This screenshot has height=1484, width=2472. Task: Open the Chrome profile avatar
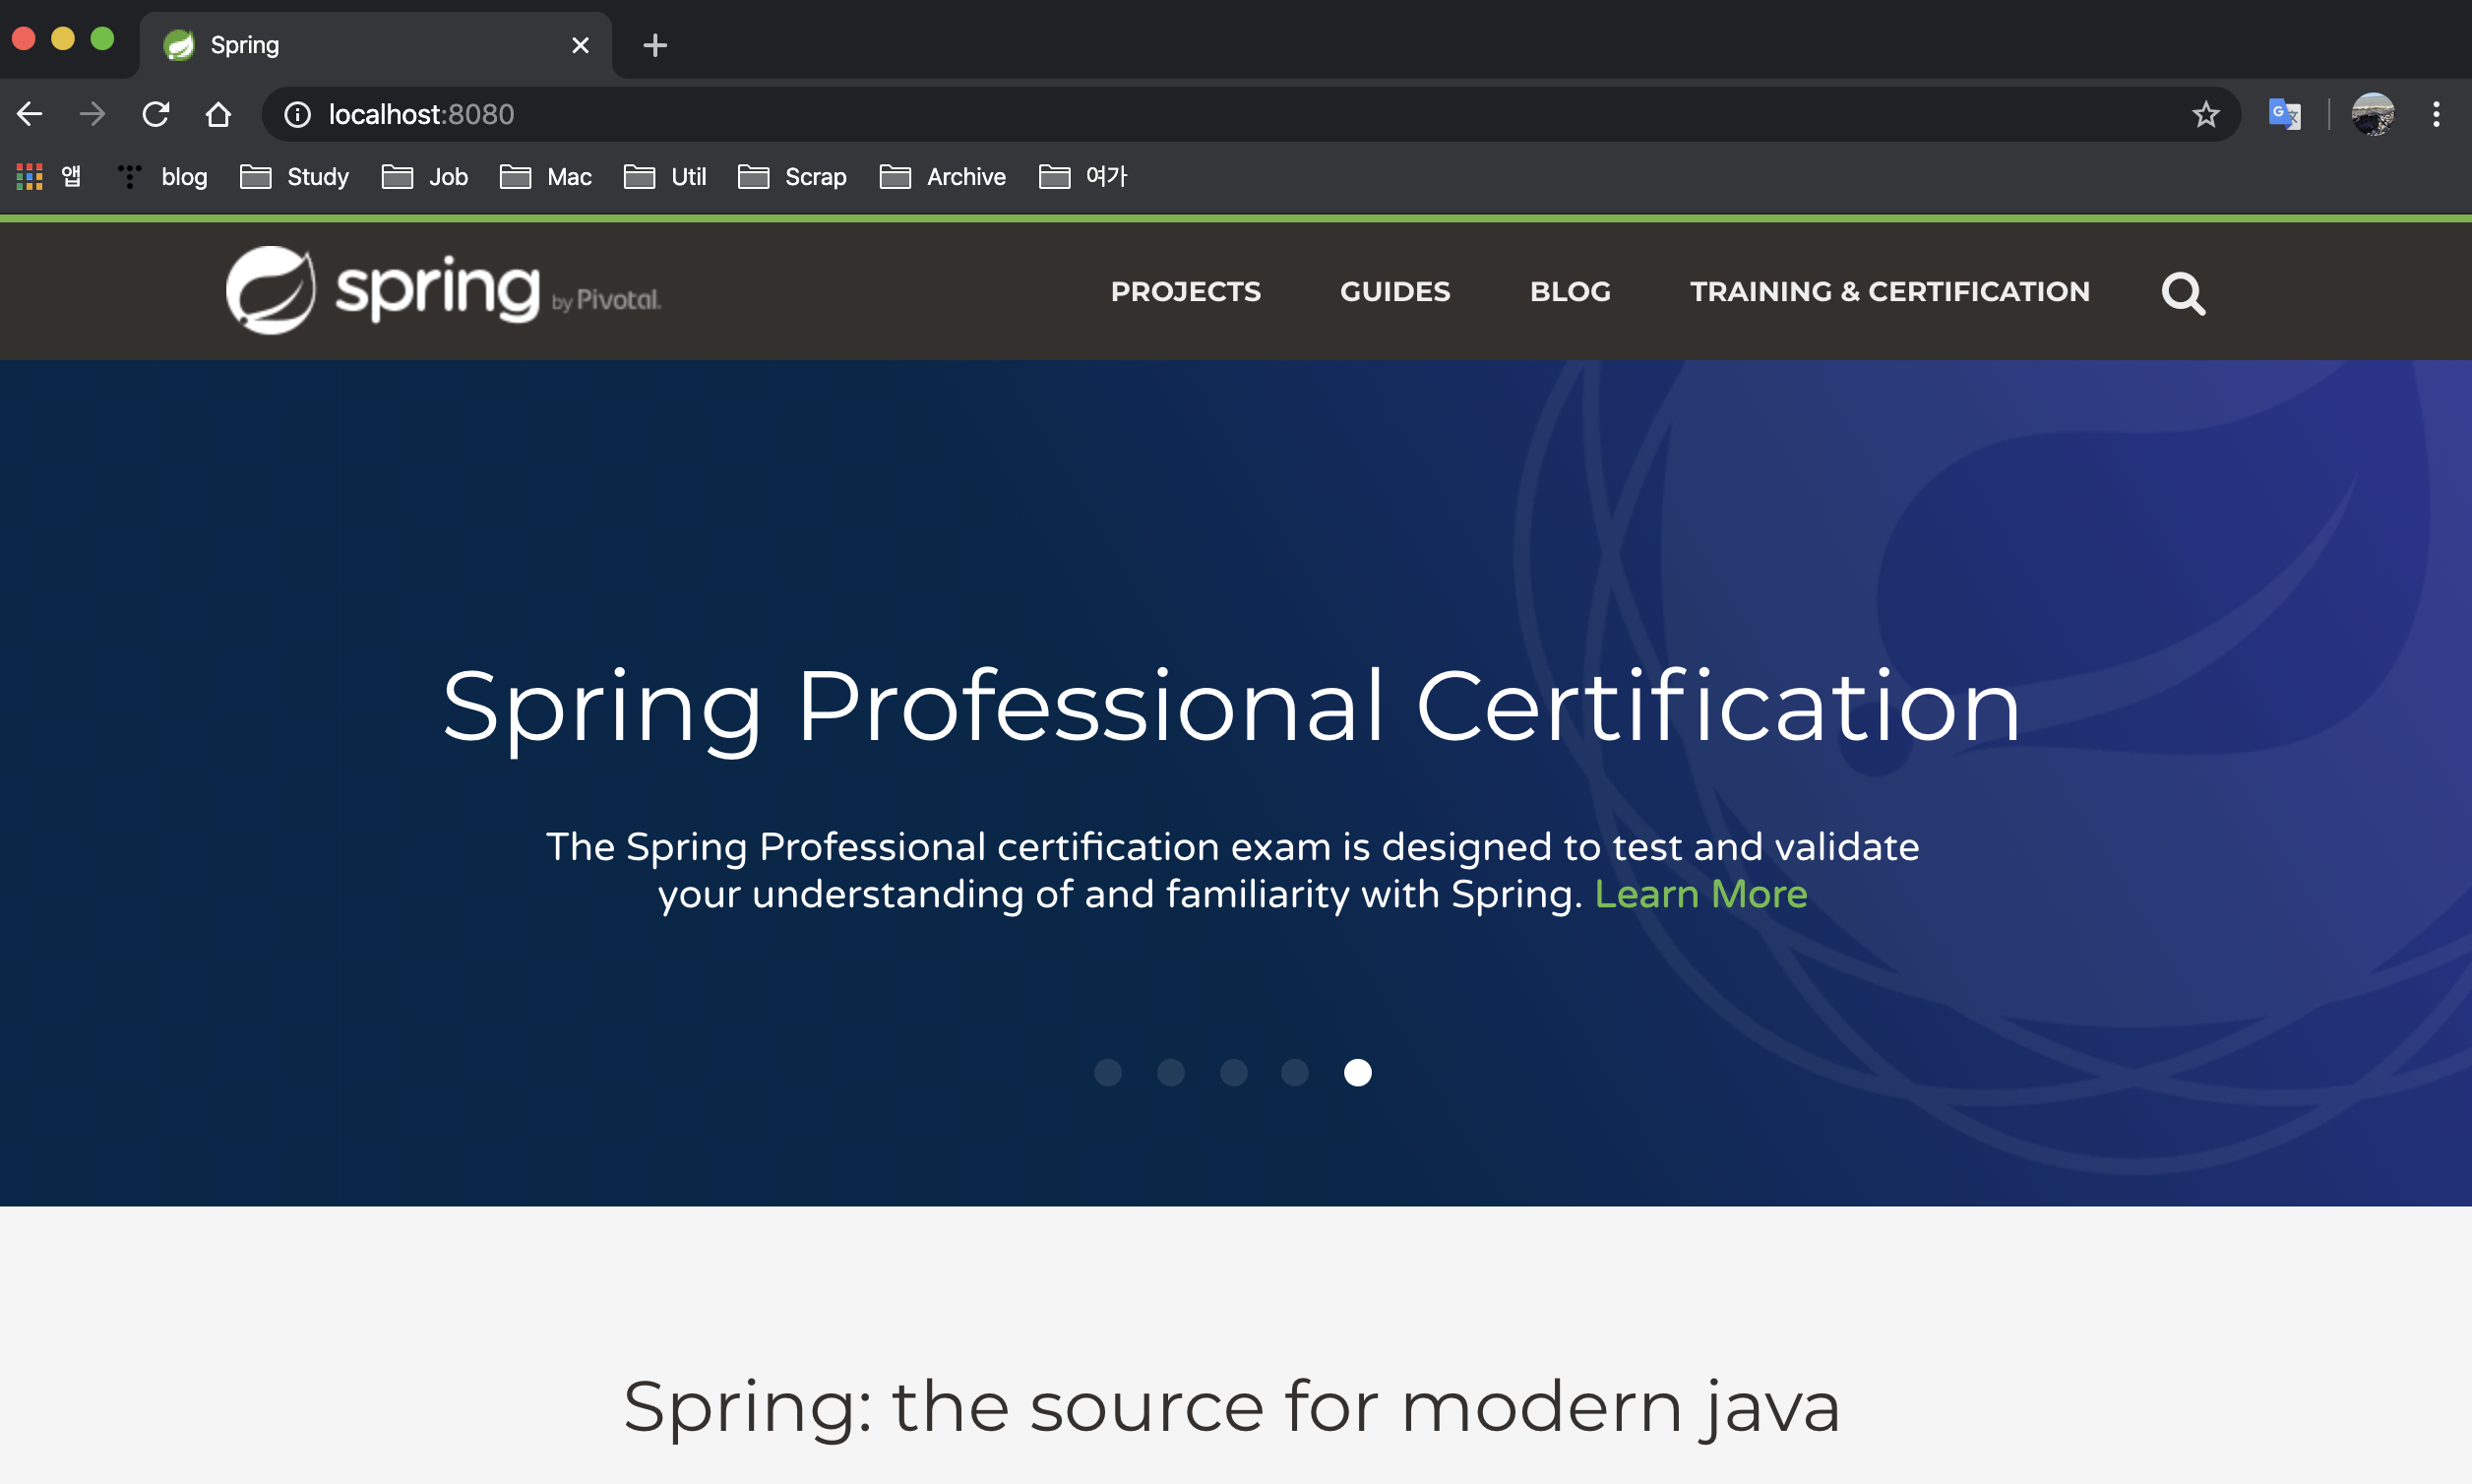click(2372, 114)
